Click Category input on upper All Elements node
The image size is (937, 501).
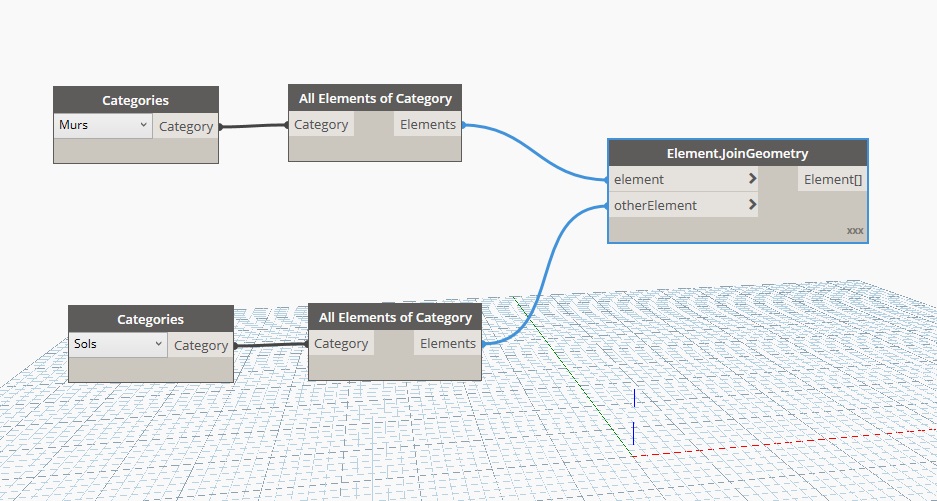pos(321,125)
